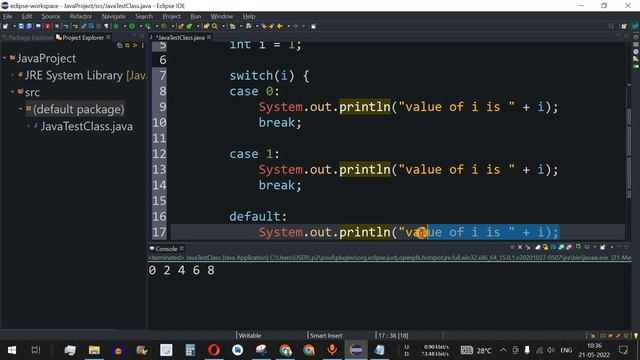
Task: Click the Open Type toolbar icon
Action: pyautogui.click(x=206, y=26)
